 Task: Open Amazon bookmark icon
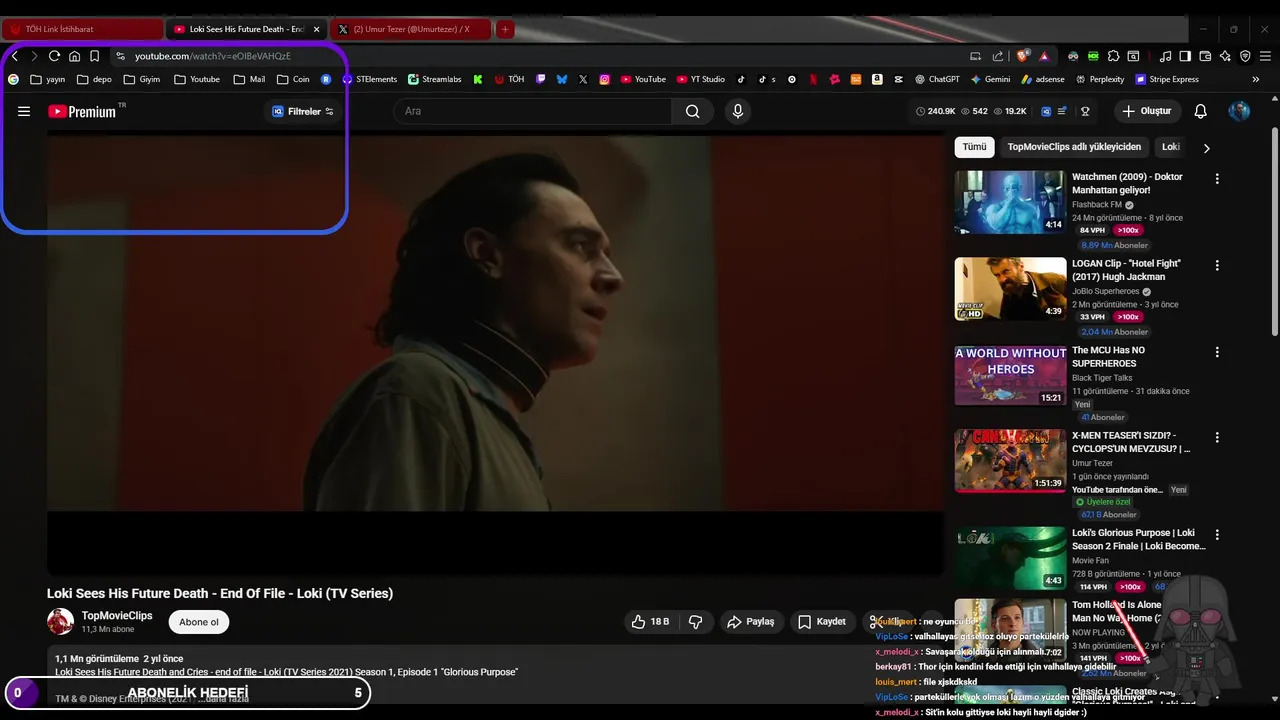coord(877,79)
